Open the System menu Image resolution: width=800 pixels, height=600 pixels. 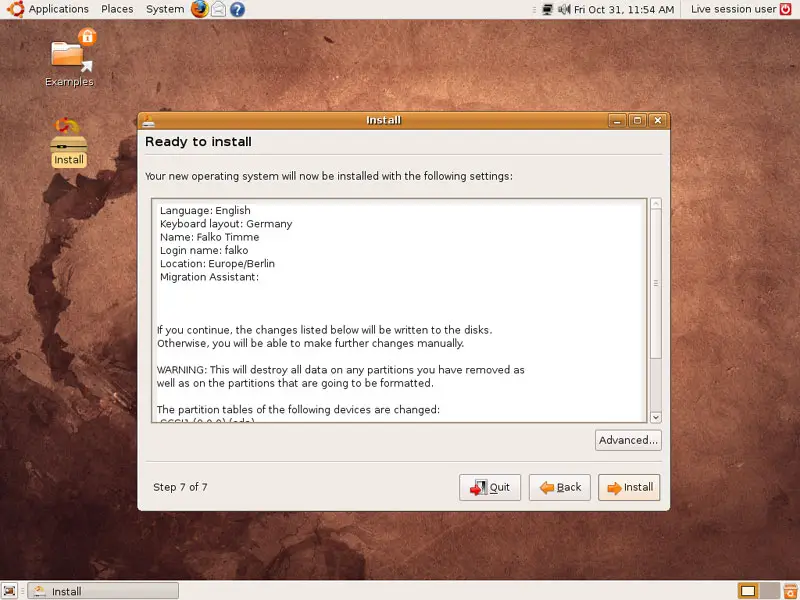click(x=165, y=9)
